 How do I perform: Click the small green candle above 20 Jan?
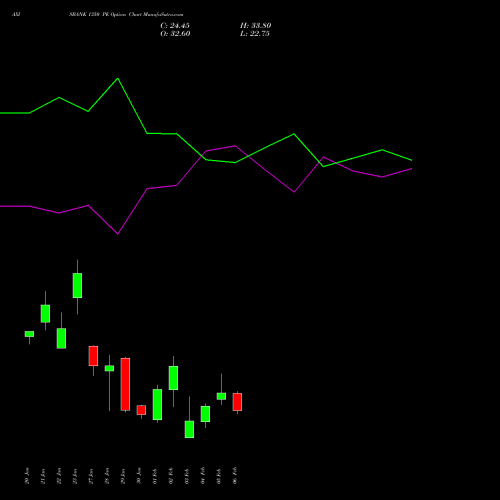click(29, 334)
